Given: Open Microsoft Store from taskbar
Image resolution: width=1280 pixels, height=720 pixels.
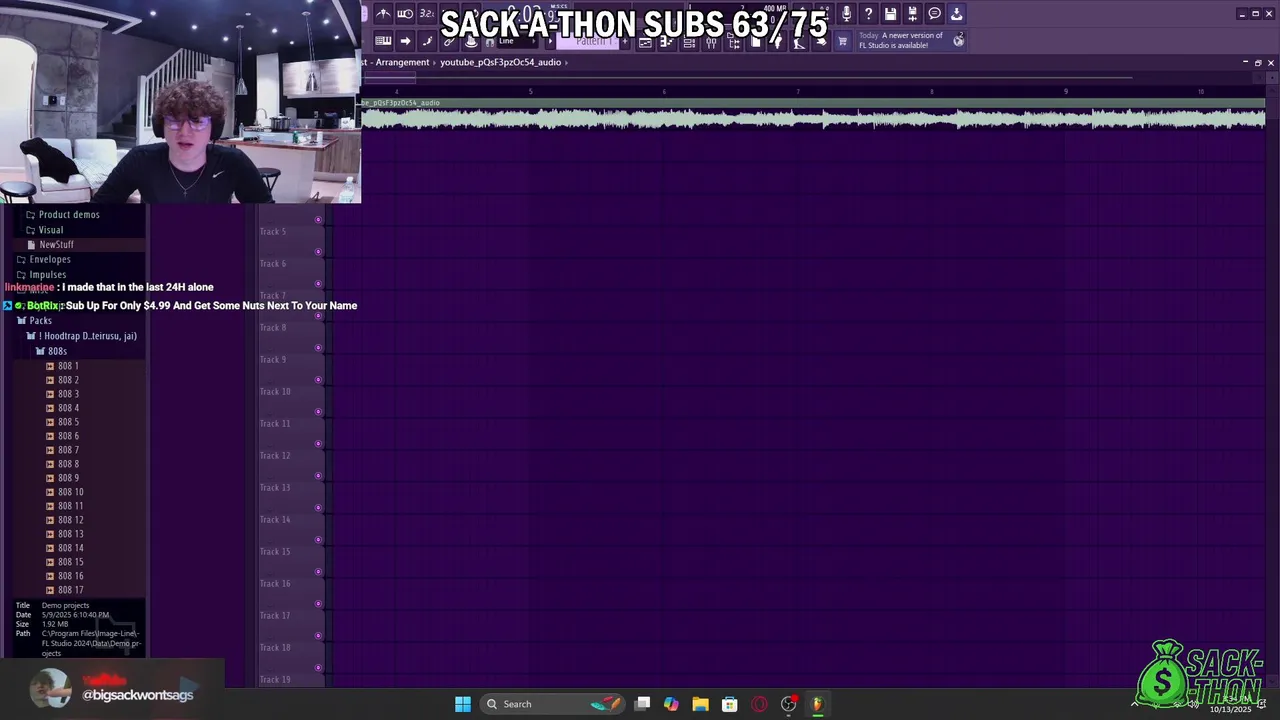Looking at the screenshot, I should click(x=729, y=704).
